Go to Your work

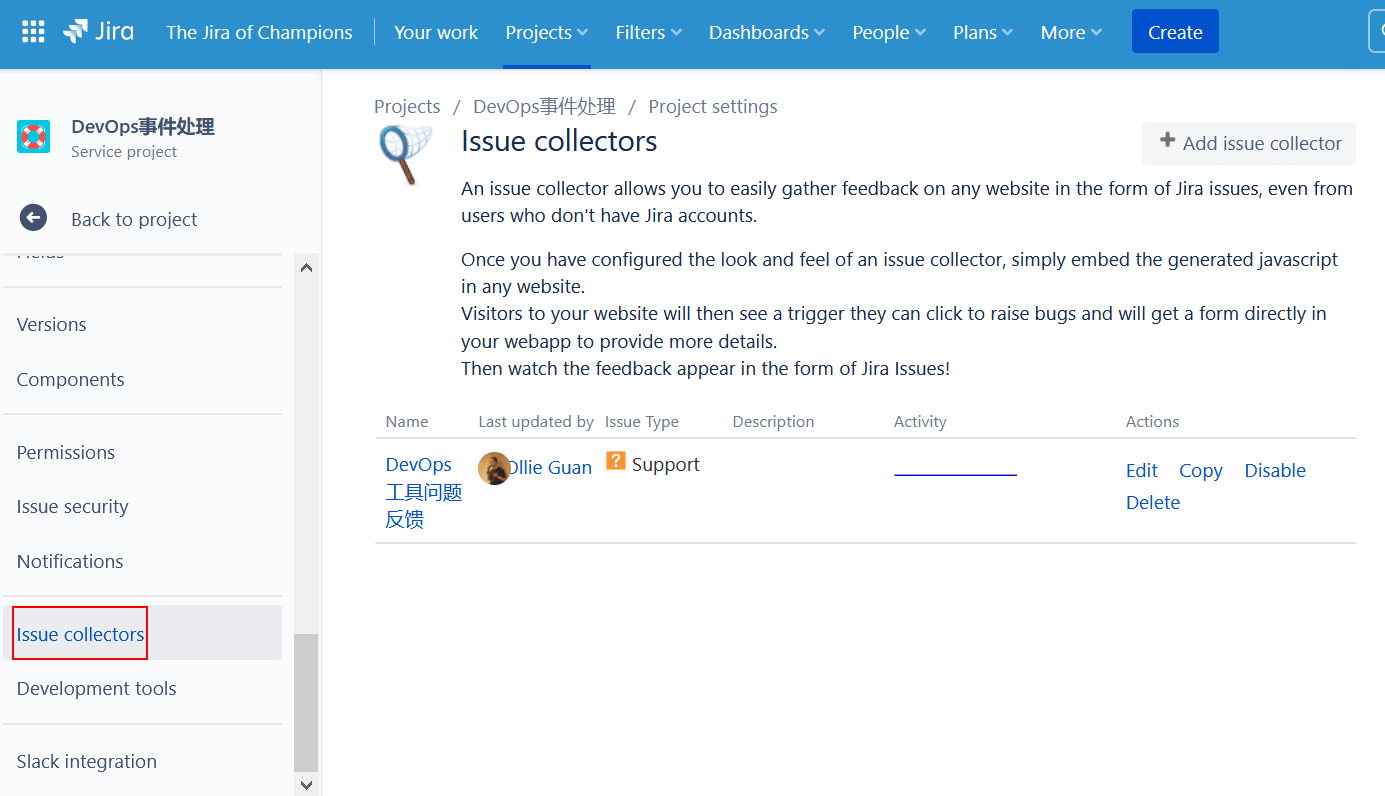tap(436, 33)
